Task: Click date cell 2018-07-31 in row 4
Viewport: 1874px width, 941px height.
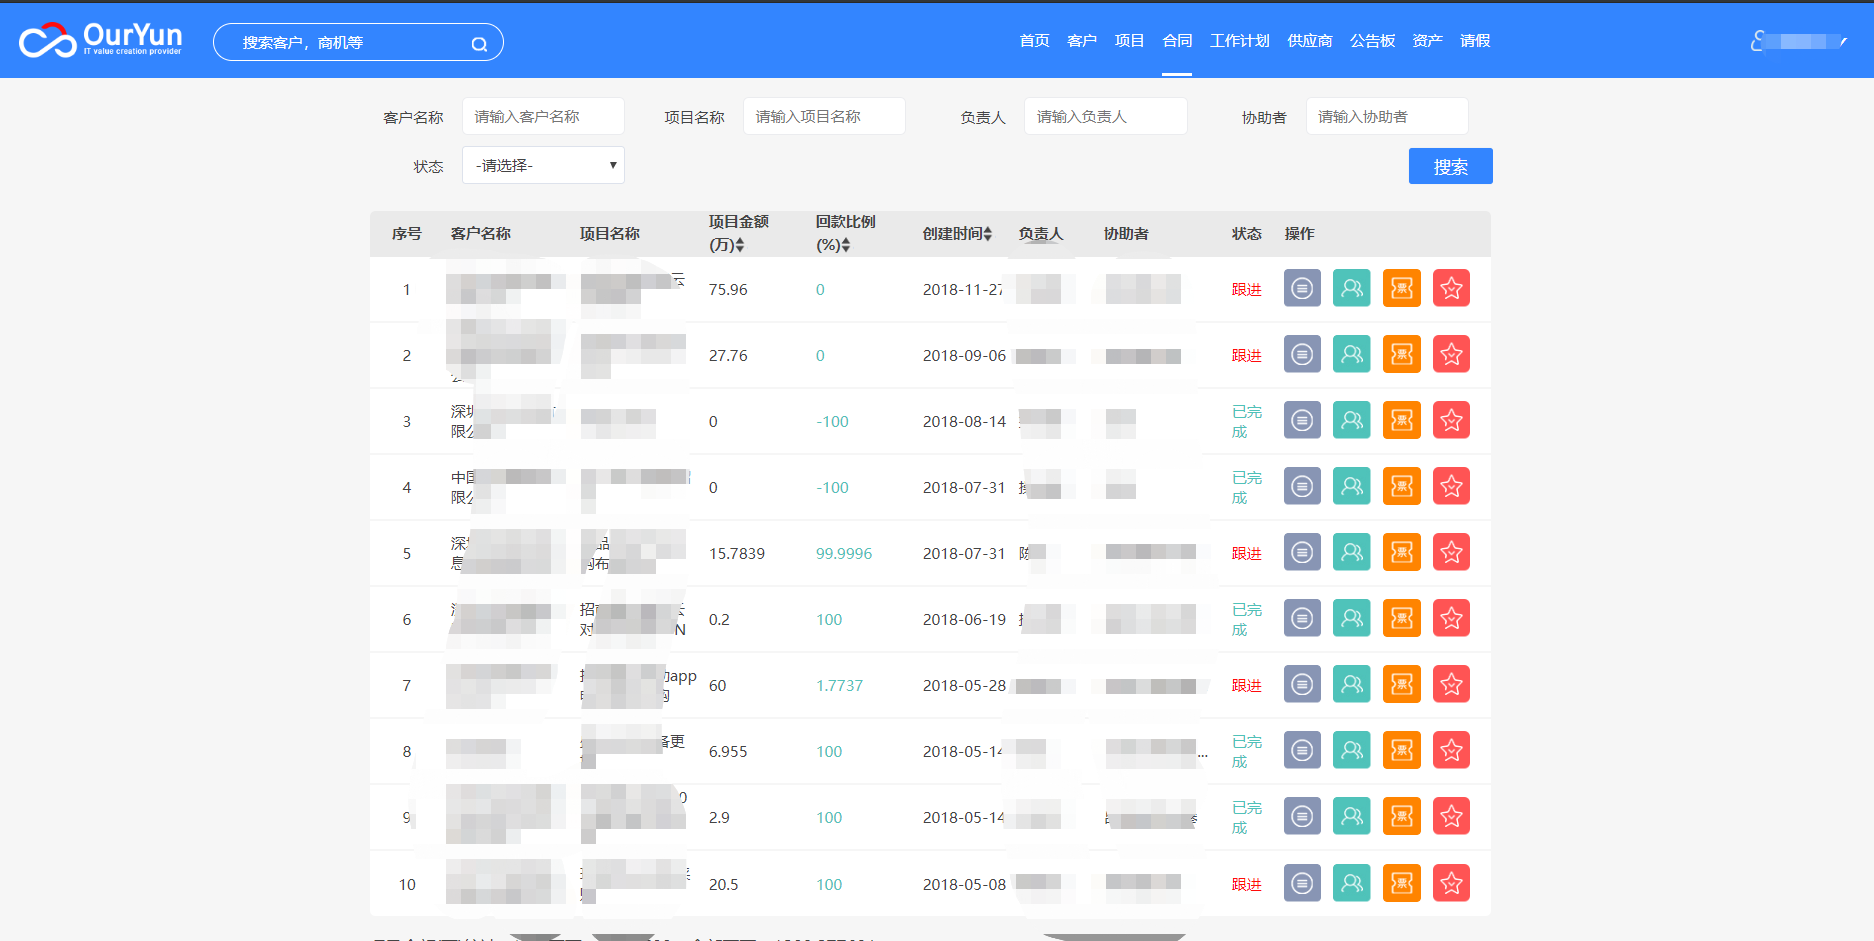Action: [964, 487]
